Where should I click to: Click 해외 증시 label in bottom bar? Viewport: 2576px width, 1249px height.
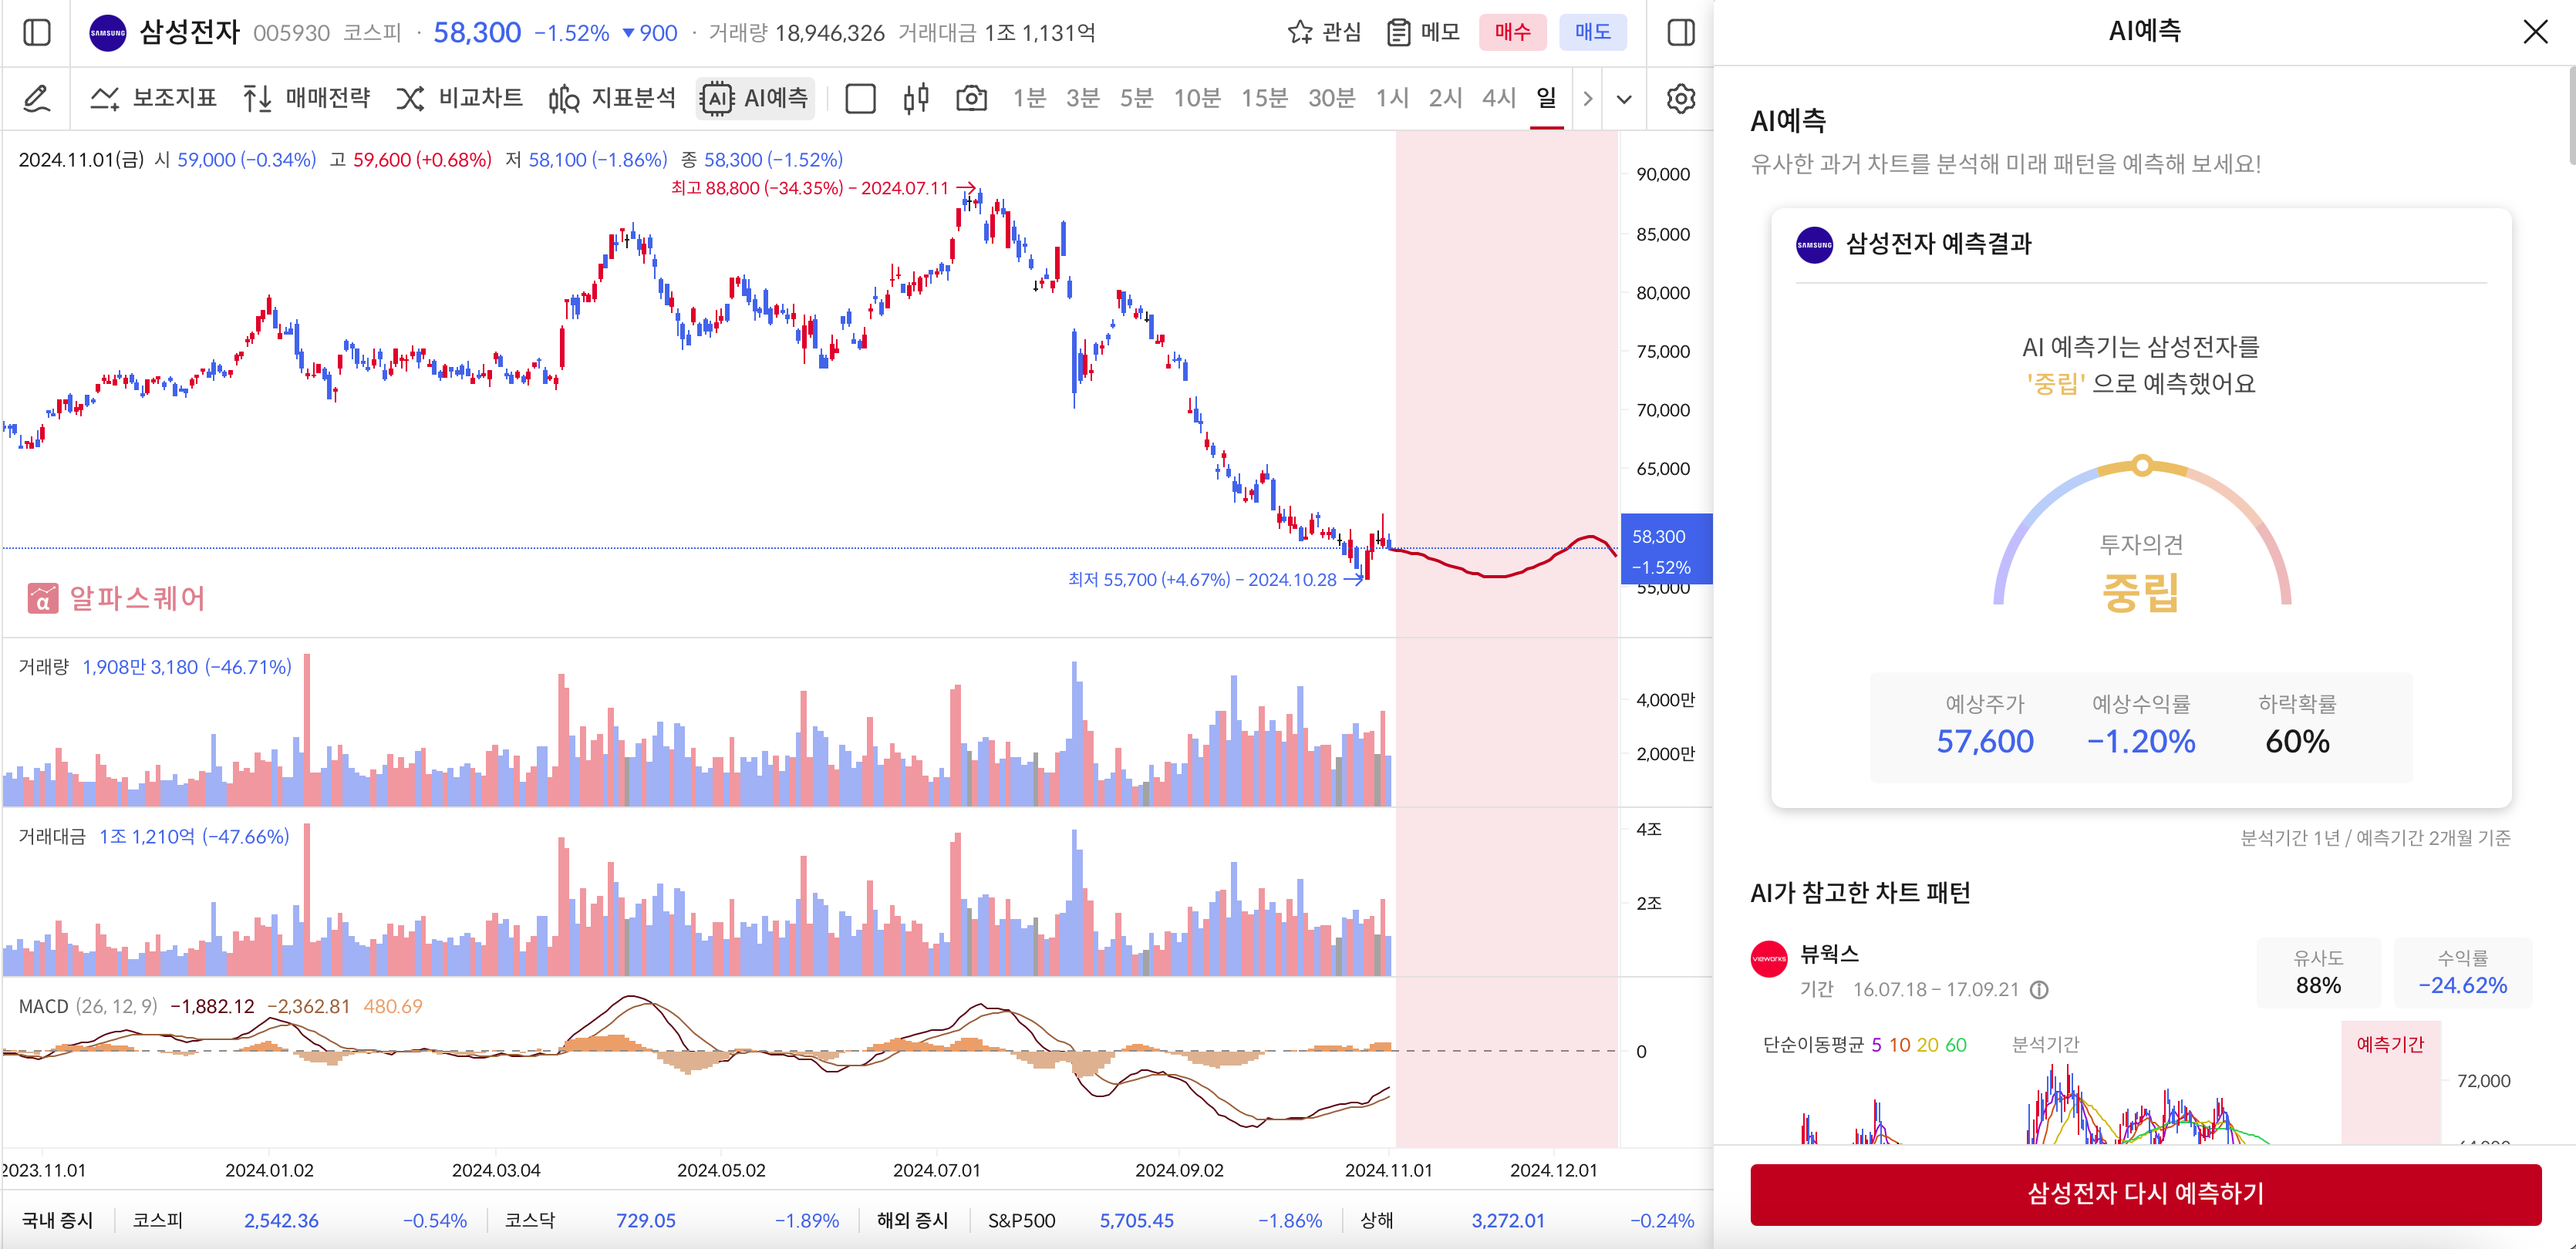[912, 1221]
